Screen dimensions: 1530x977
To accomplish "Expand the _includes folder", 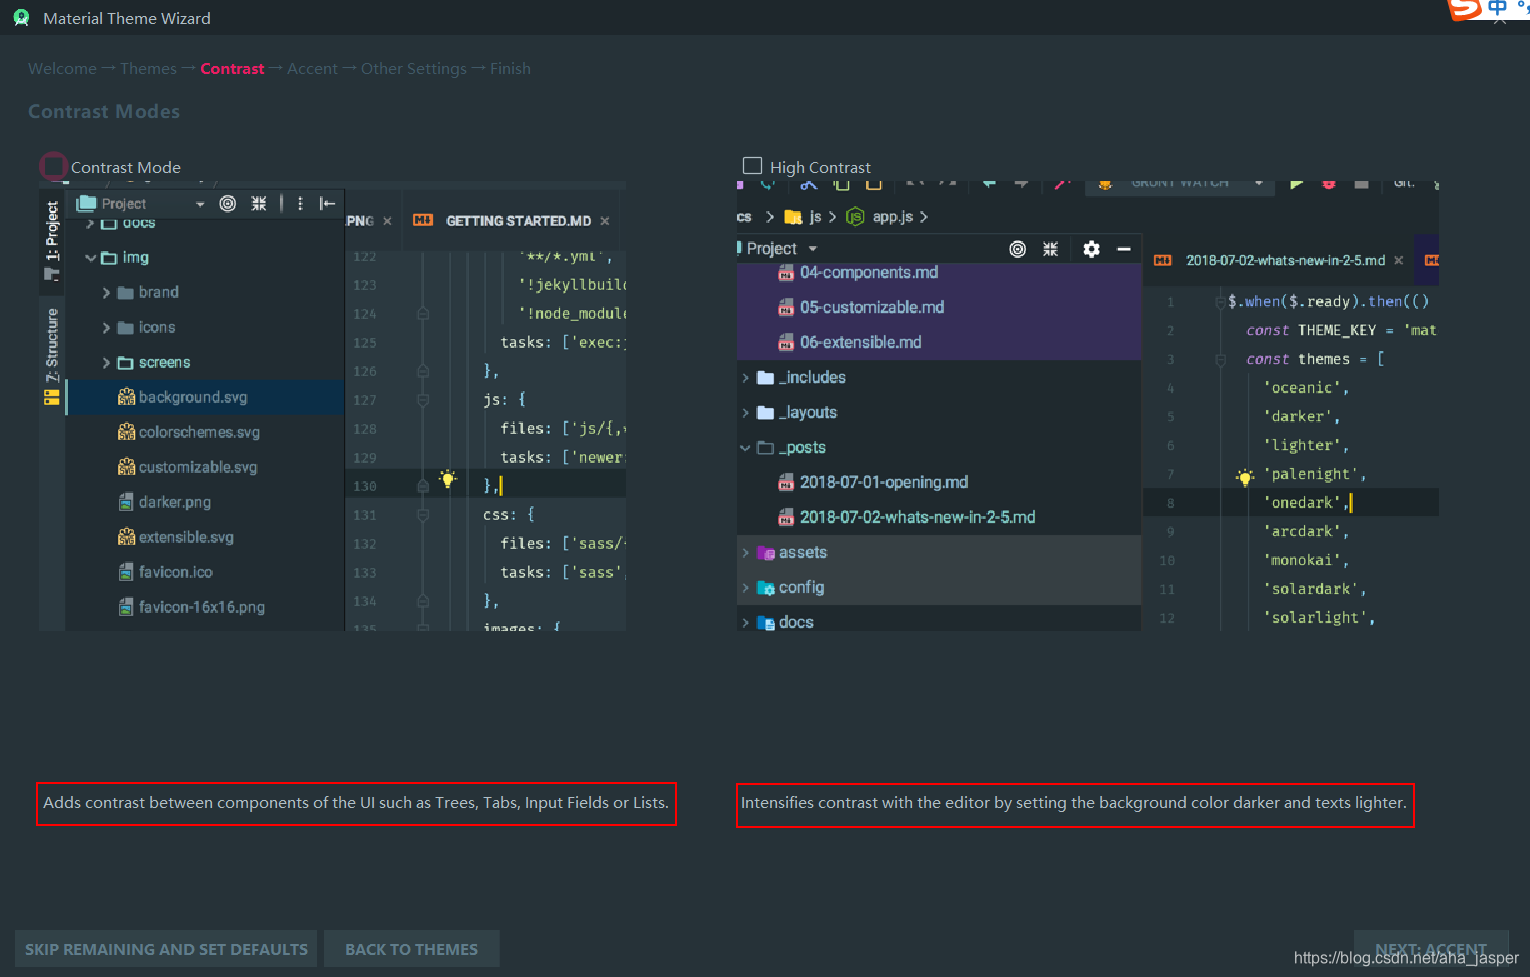I will (745, 377).
